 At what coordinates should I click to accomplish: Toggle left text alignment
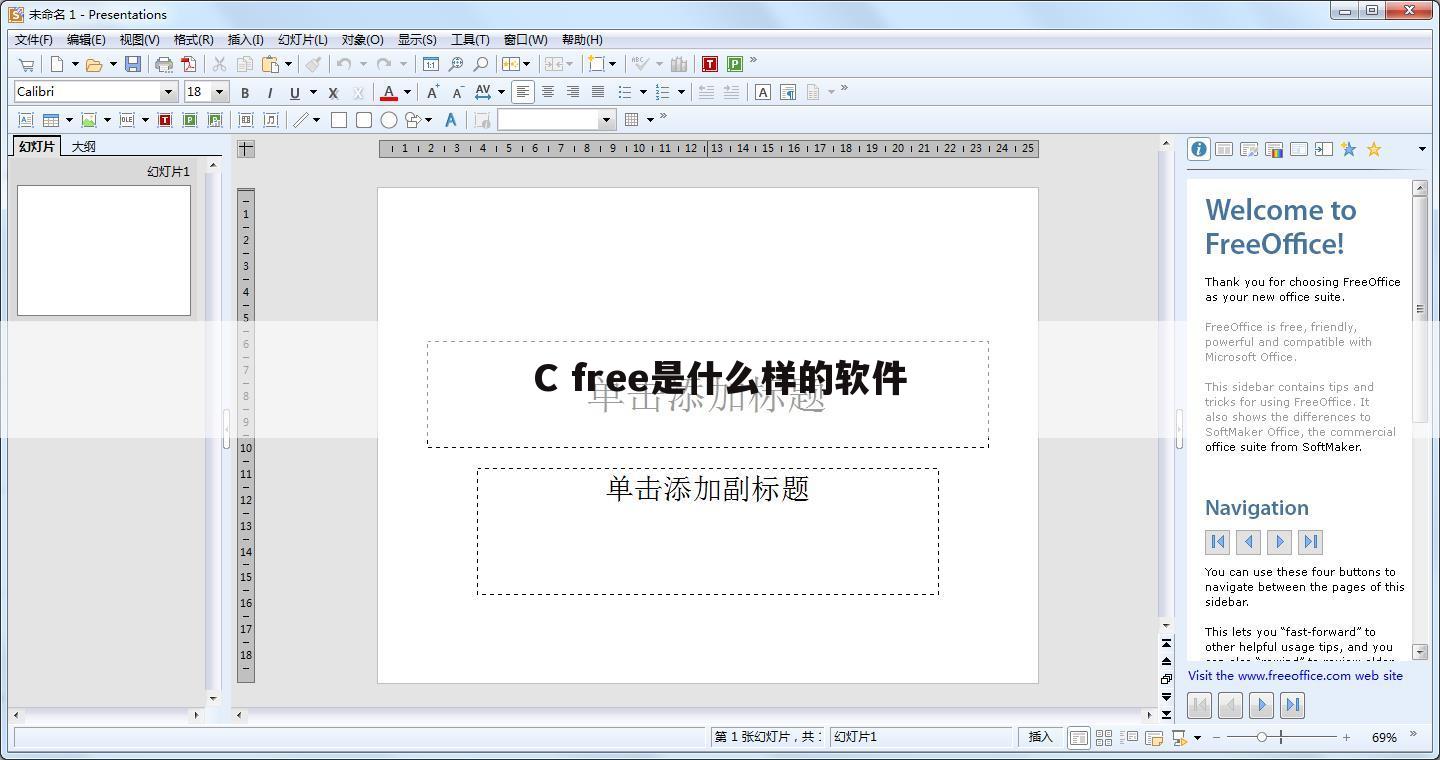pyautogui.click(x=522, y=92)
